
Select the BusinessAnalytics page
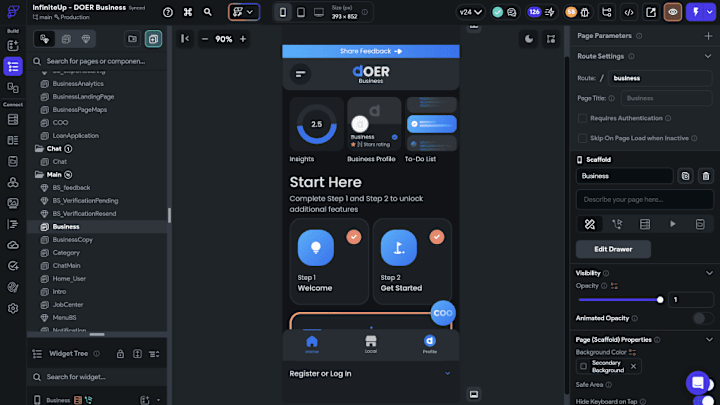[x=78, y=84]
